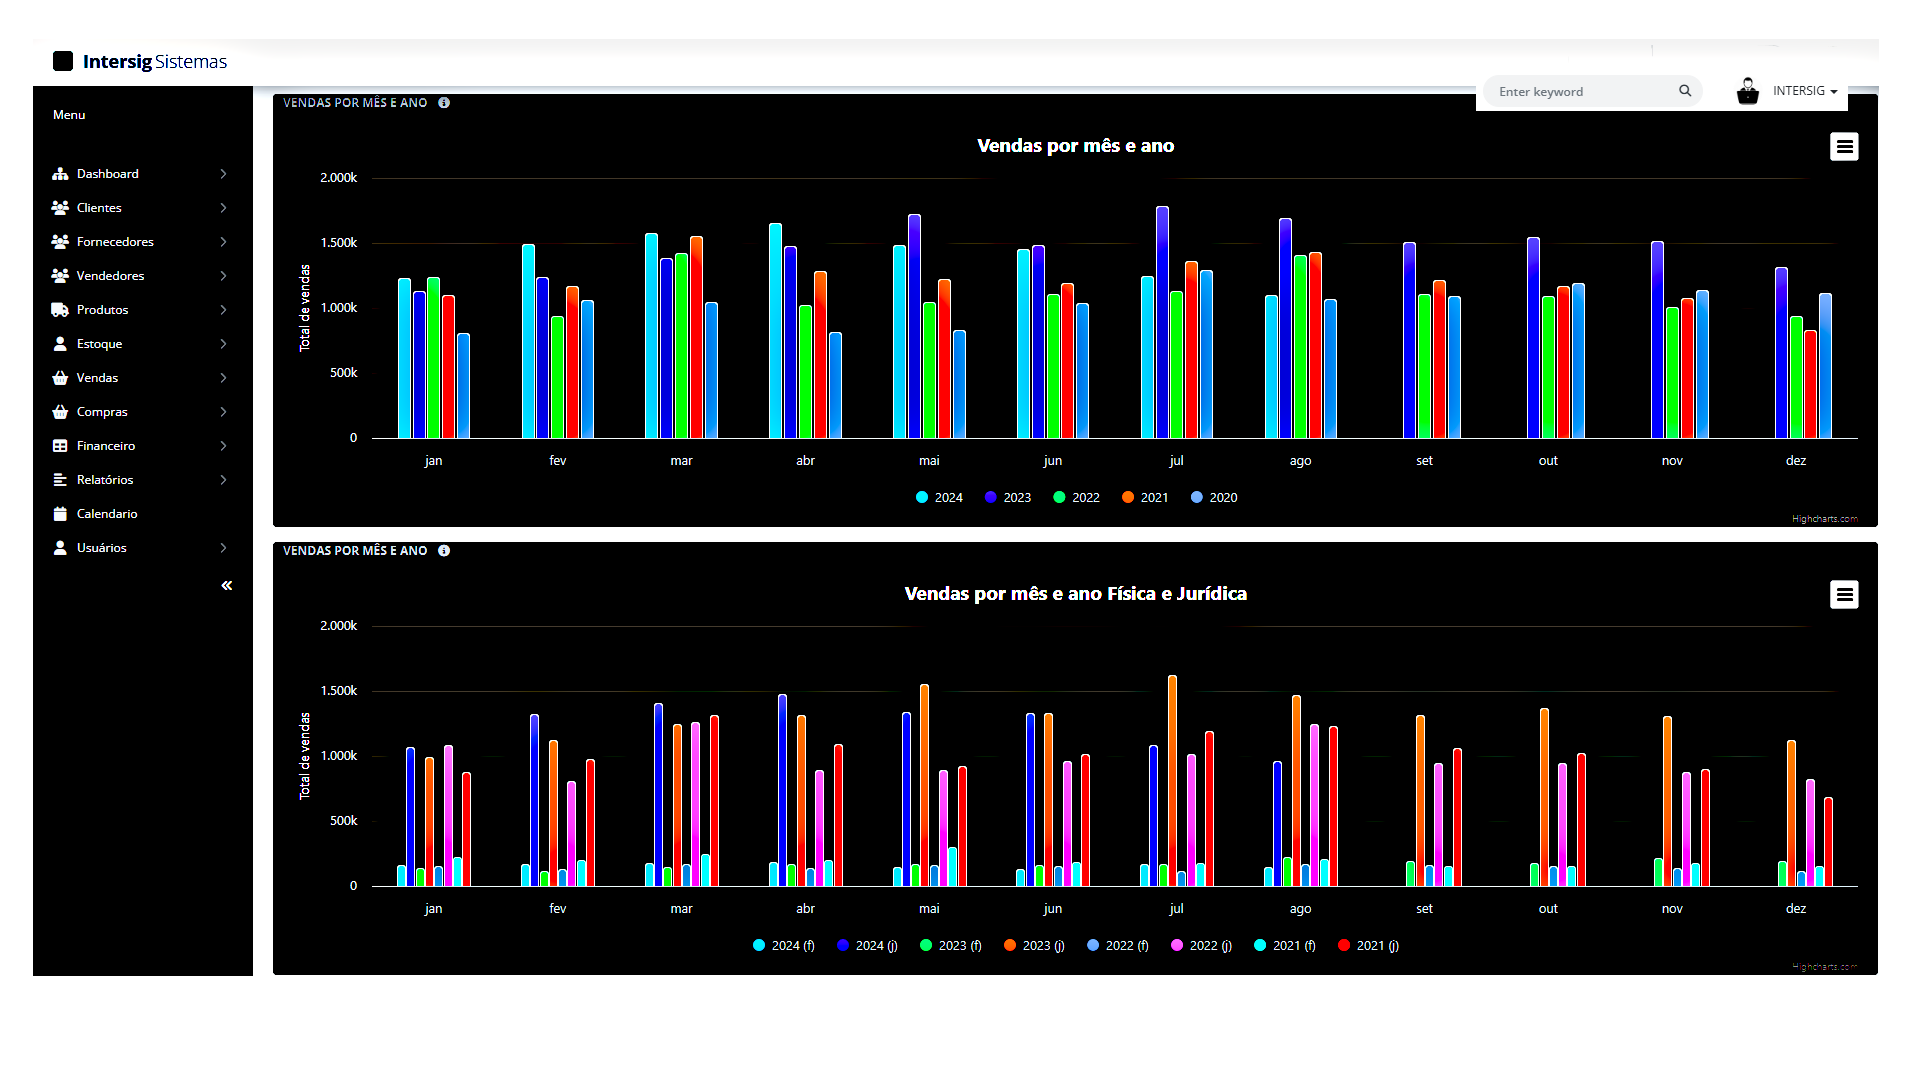
Task: Click the search magnifier icon
Action: (x=1685, y=91)
